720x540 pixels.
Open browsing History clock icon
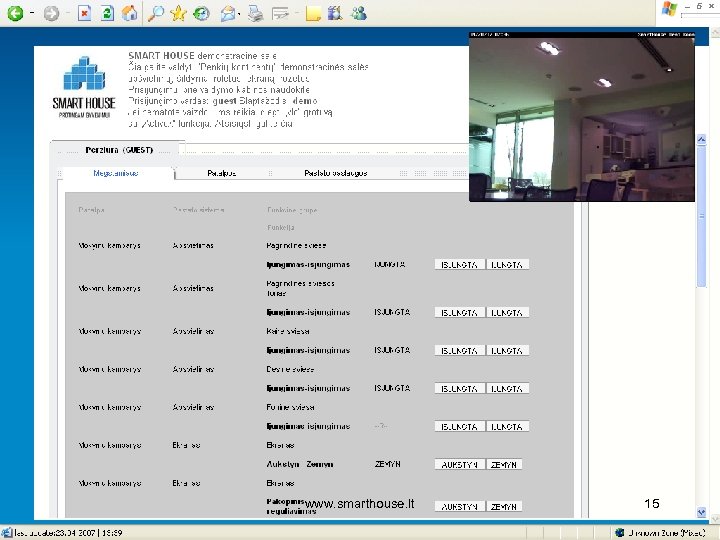coord(201,13)
